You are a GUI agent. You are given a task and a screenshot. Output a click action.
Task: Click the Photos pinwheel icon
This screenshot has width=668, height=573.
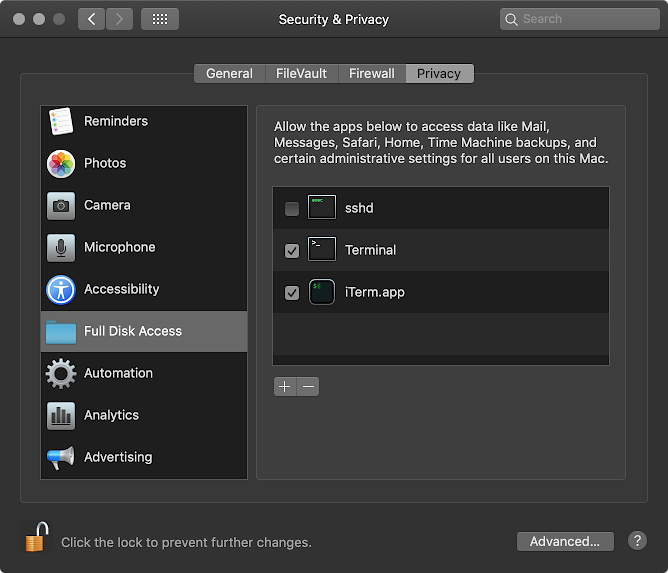[x=61, y=164]
